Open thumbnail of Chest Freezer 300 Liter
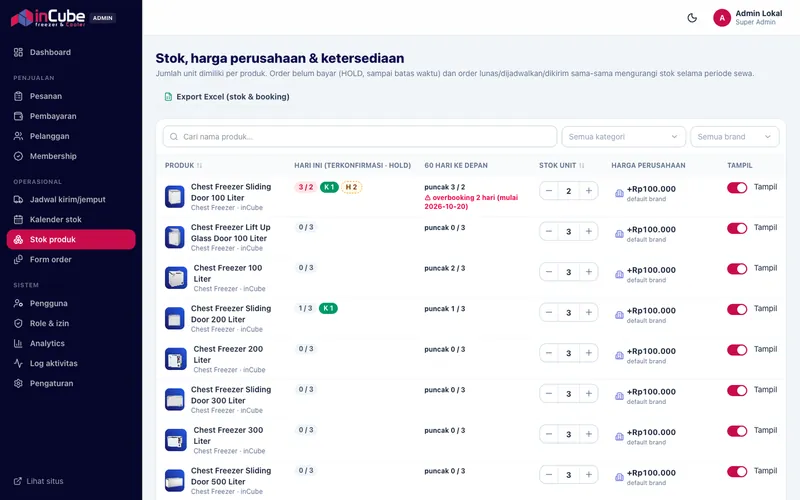This screenshot has height=500, width=800. [x=176, y=440]
